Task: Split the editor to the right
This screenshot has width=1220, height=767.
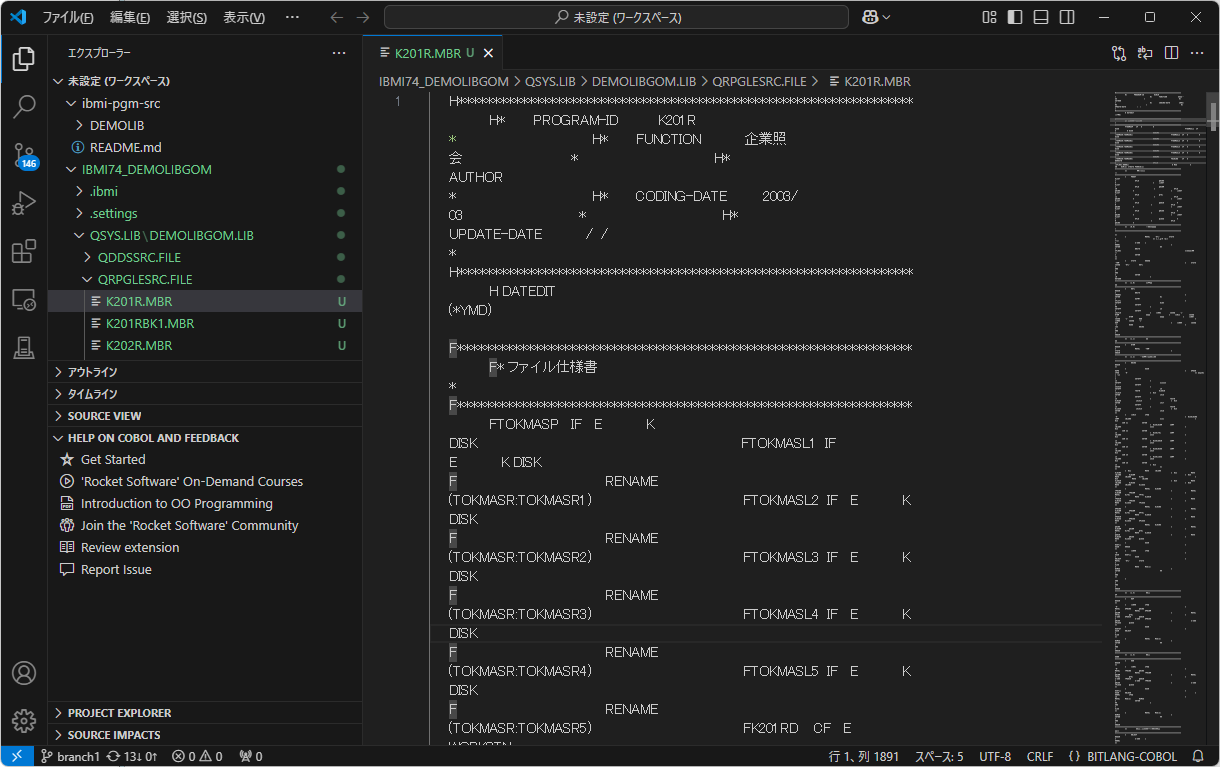Action: coord(1171,53)
